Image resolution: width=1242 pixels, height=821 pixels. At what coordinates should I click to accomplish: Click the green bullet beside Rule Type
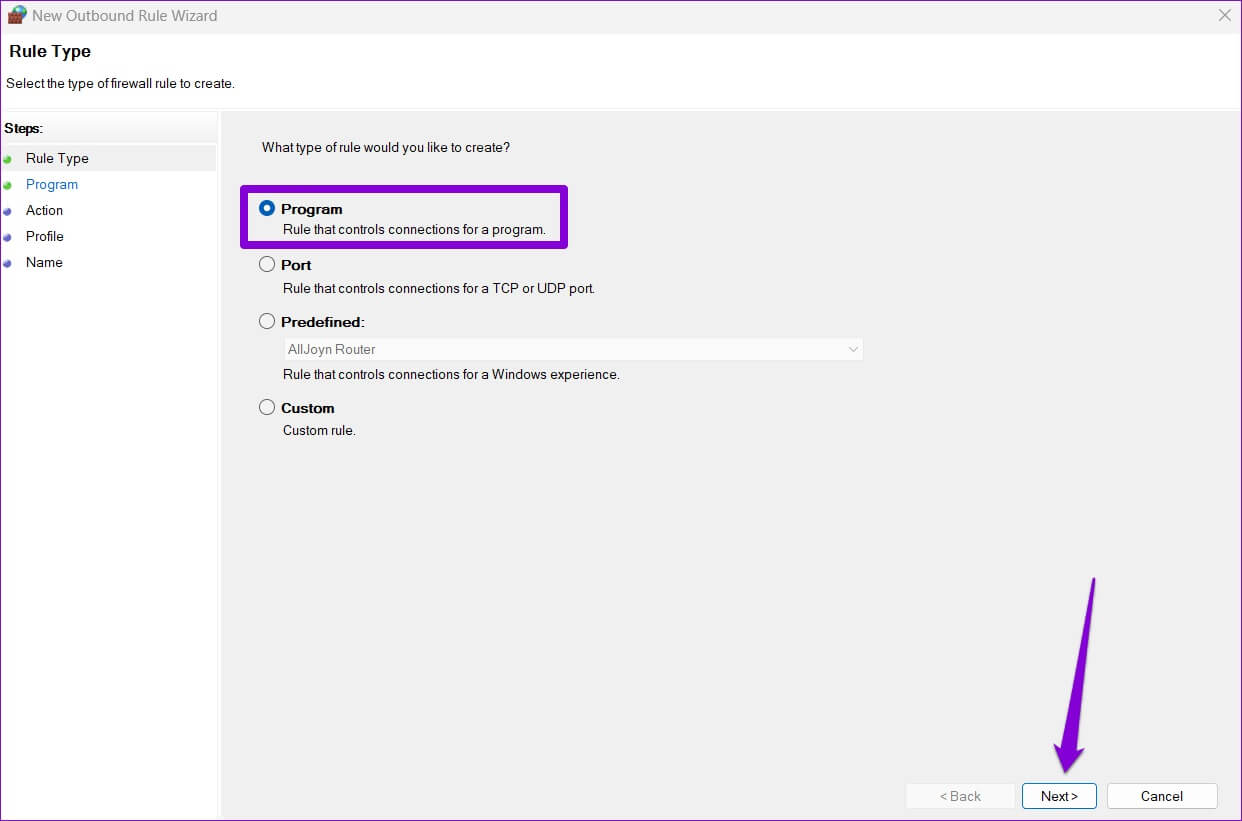click(8, 159)
